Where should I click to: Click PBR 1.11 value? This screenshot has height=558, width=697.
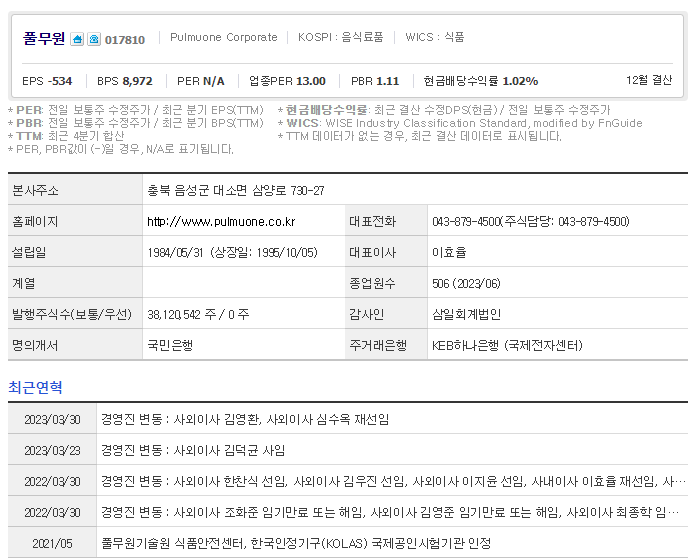[375, 81]
